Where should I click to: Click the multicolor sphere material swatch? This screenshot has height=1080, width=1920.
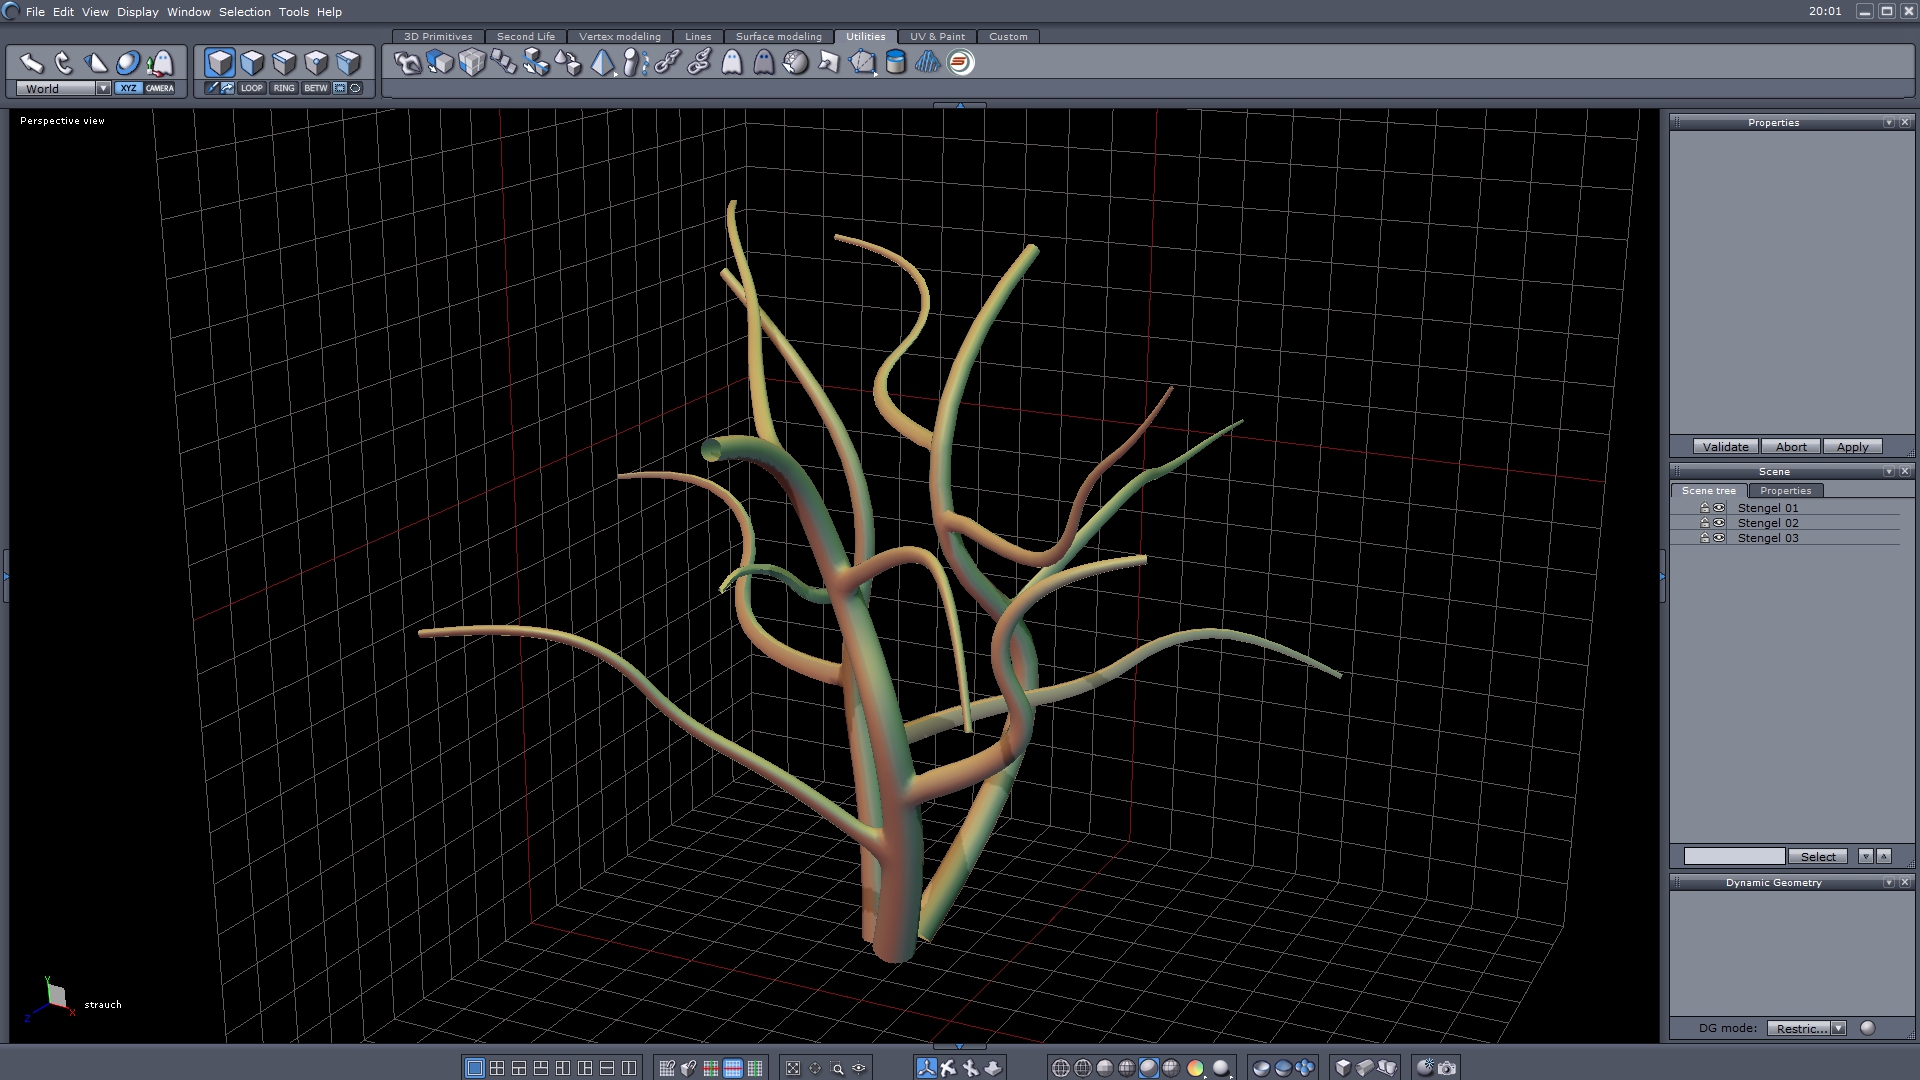pos(1195,1068)
